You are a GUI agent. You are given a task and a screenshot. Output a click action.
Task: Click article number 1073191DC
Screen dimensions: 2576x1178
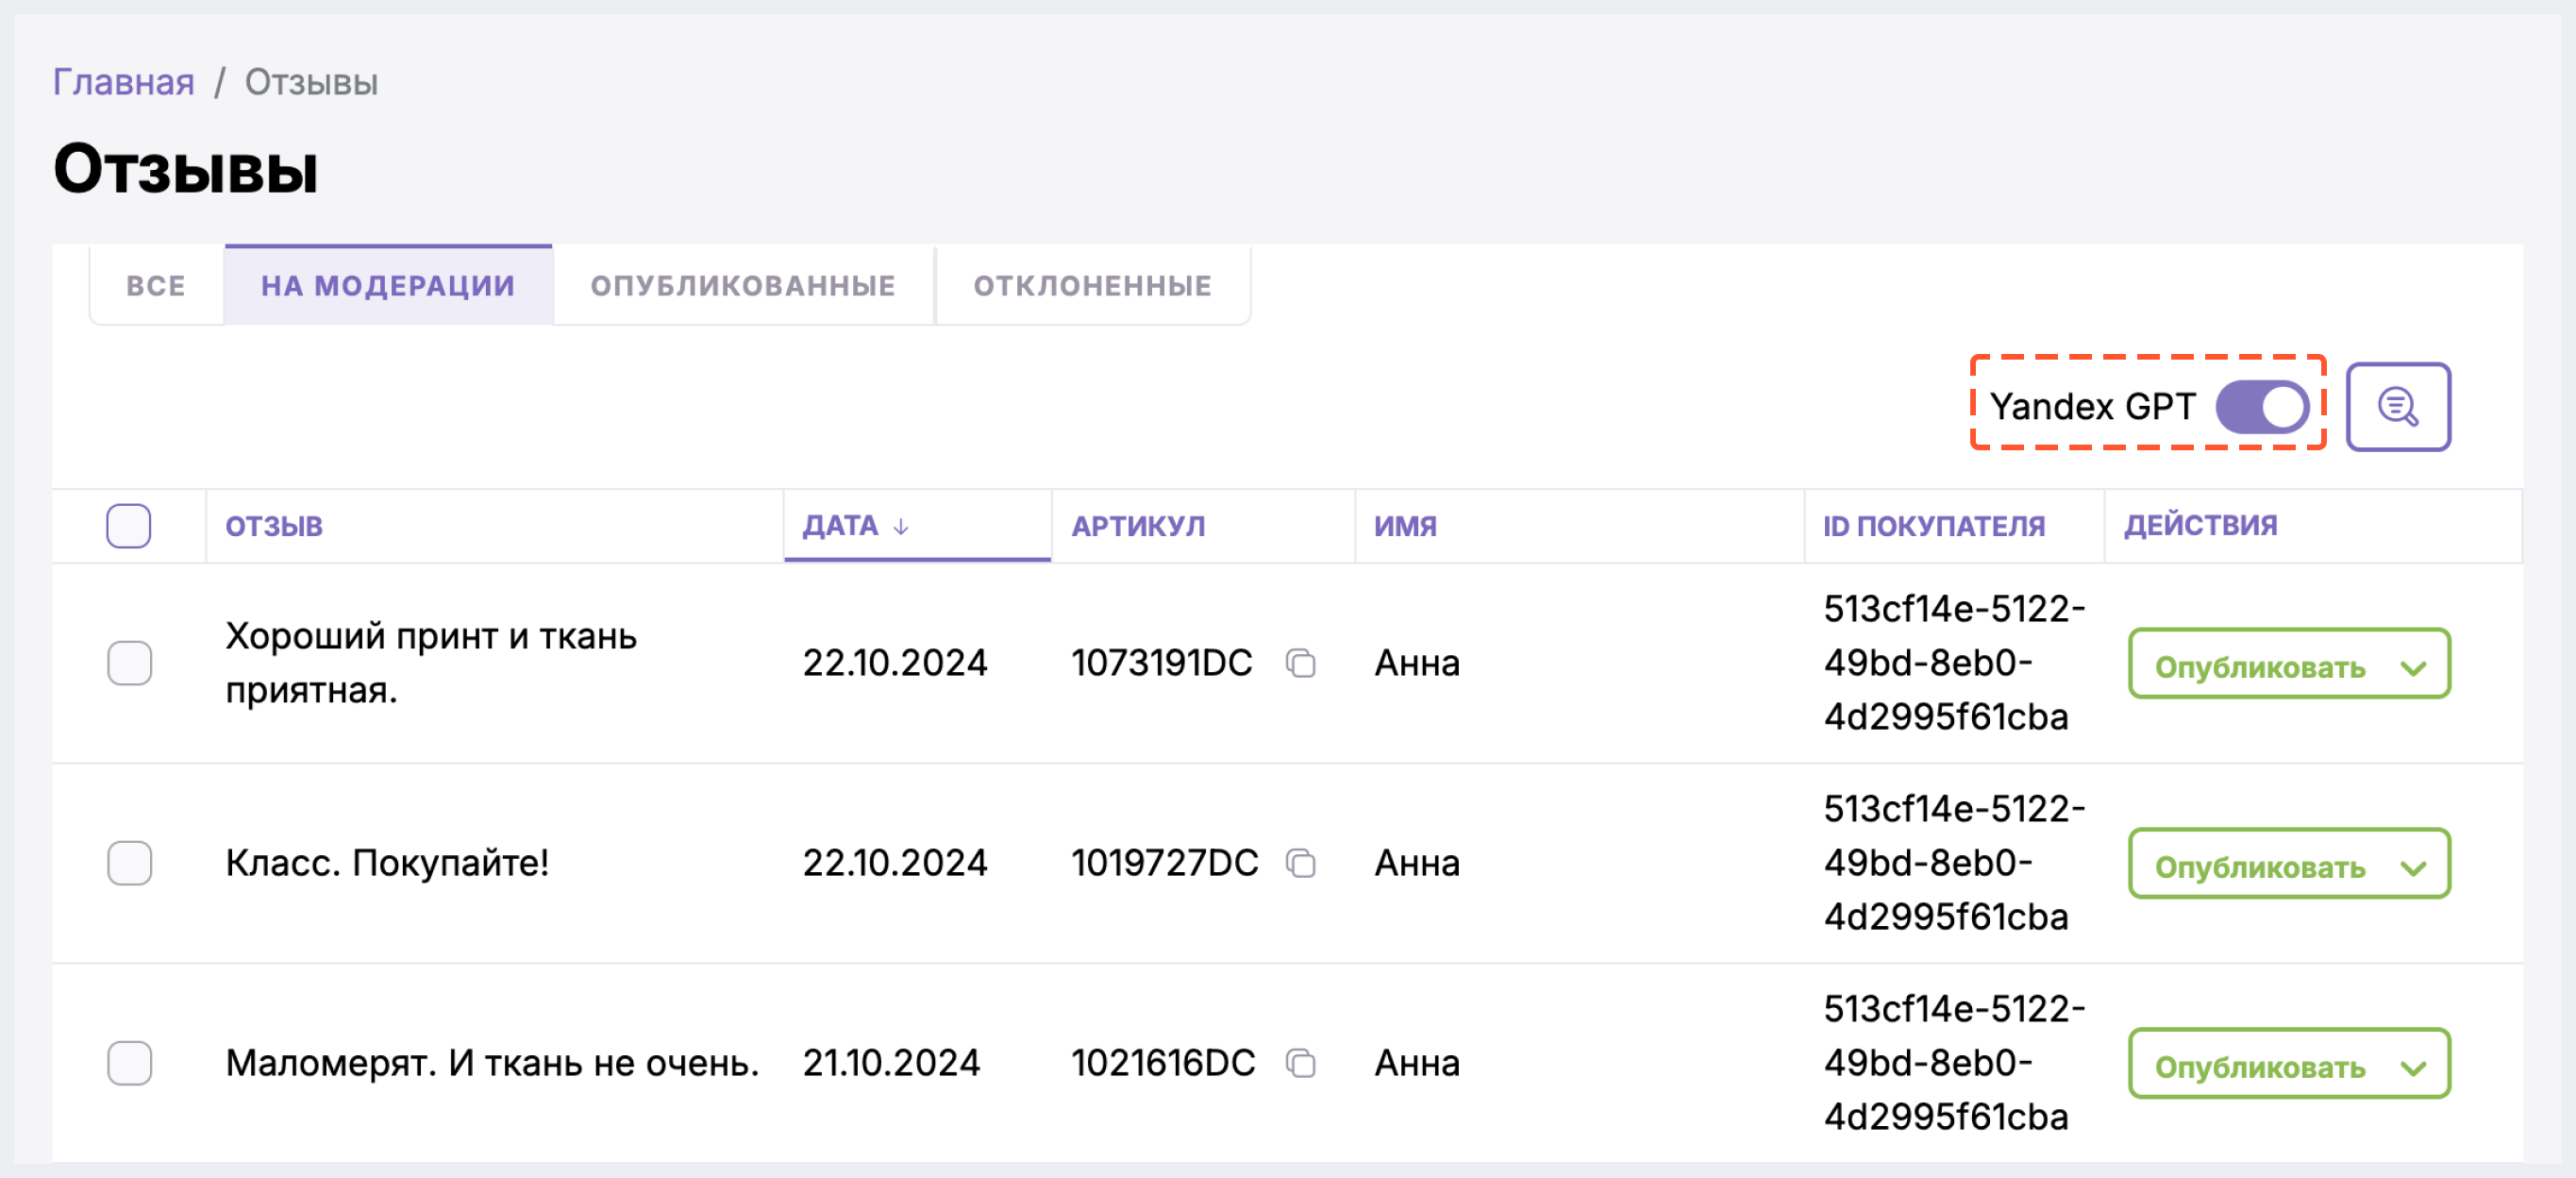point(1161,663)
